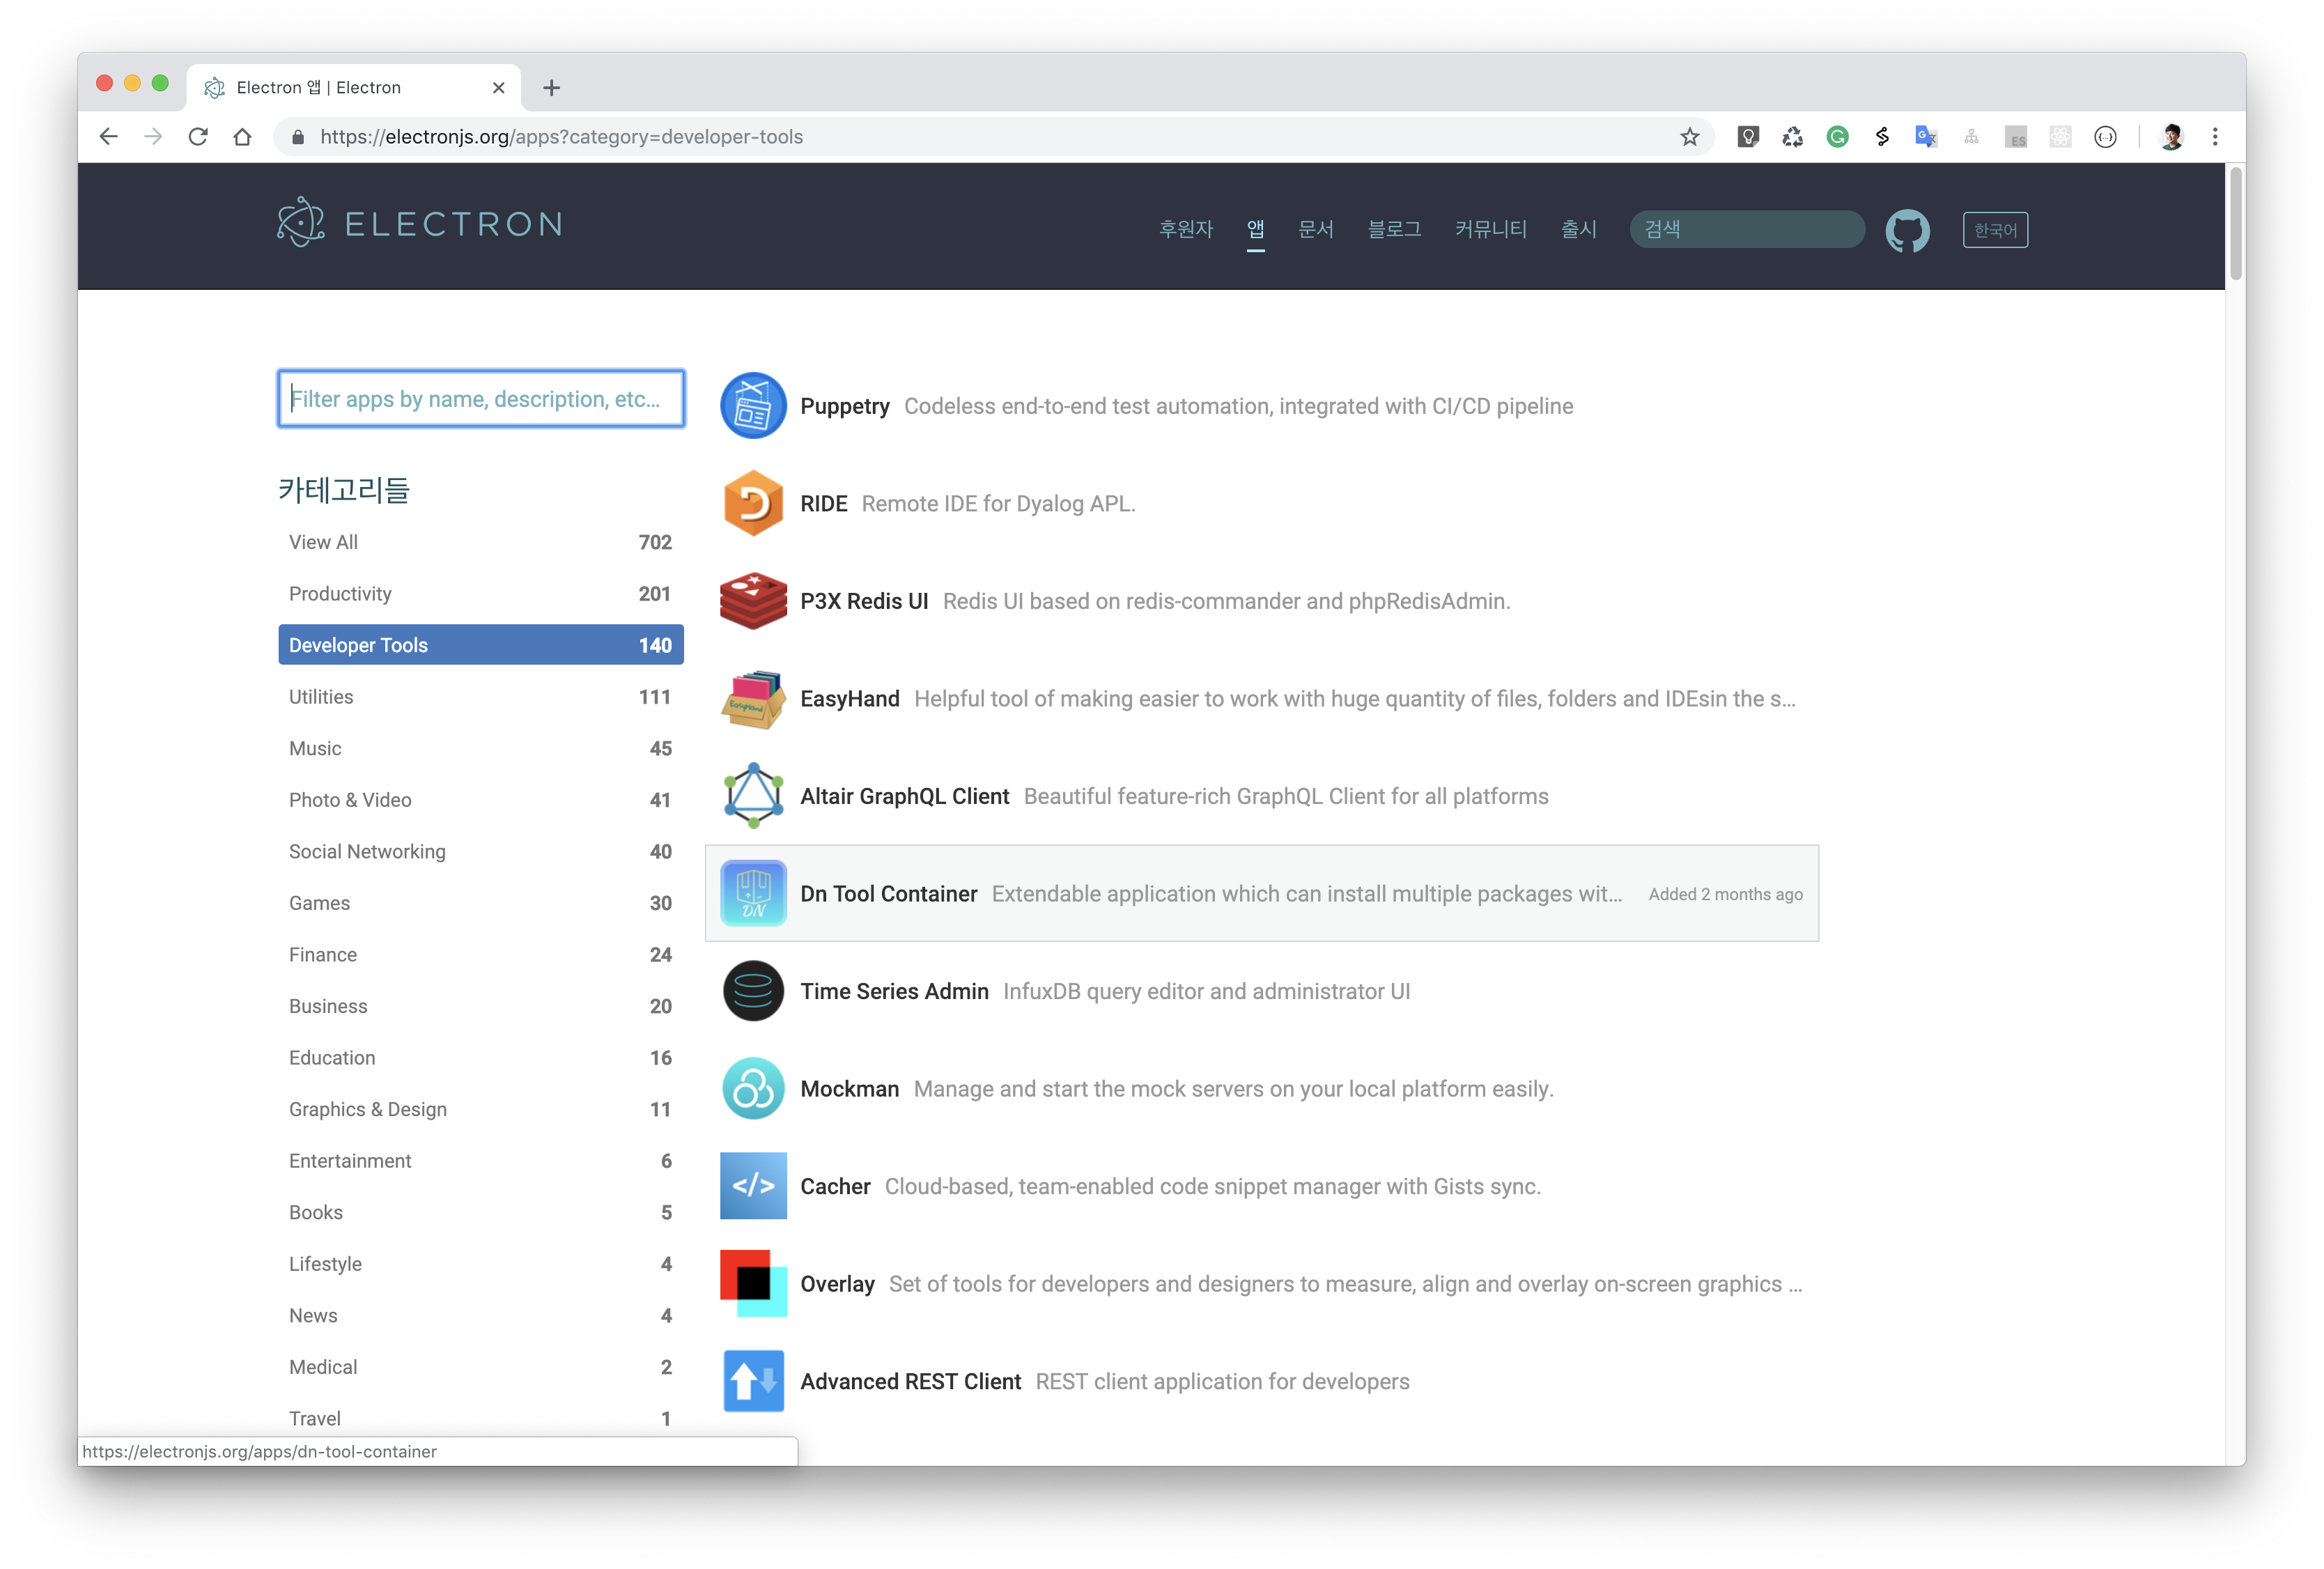
Task: Open the 한국어 language selector
Action: click(1994, 230)
